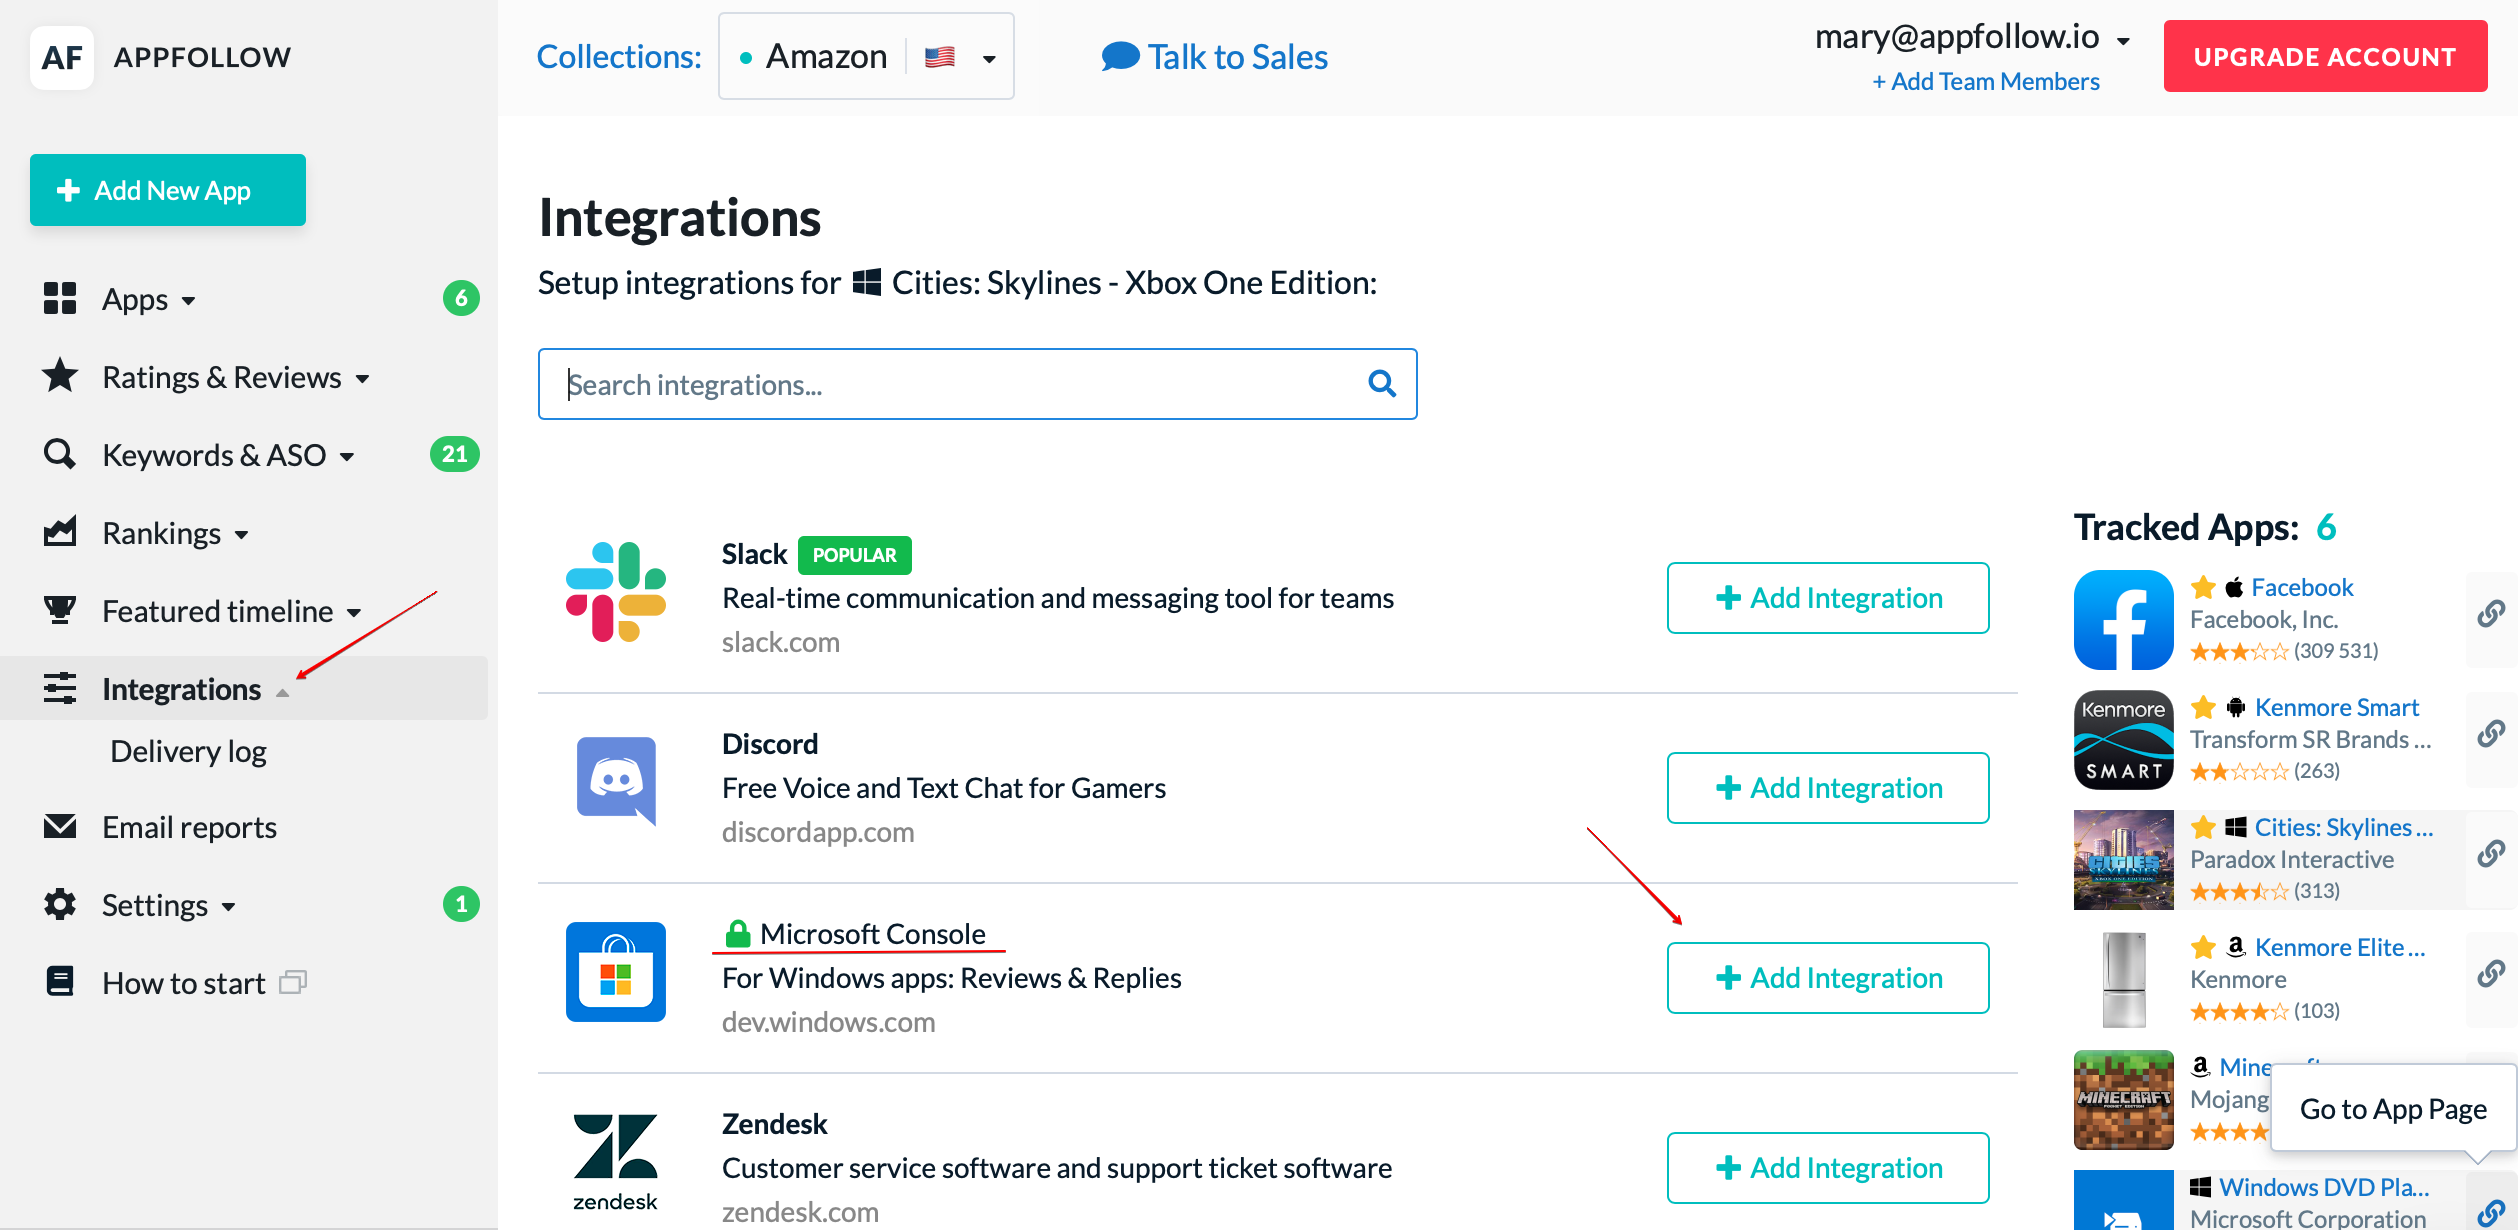Add the Slack integration

pyautogui.click(x=1828, y=598)
